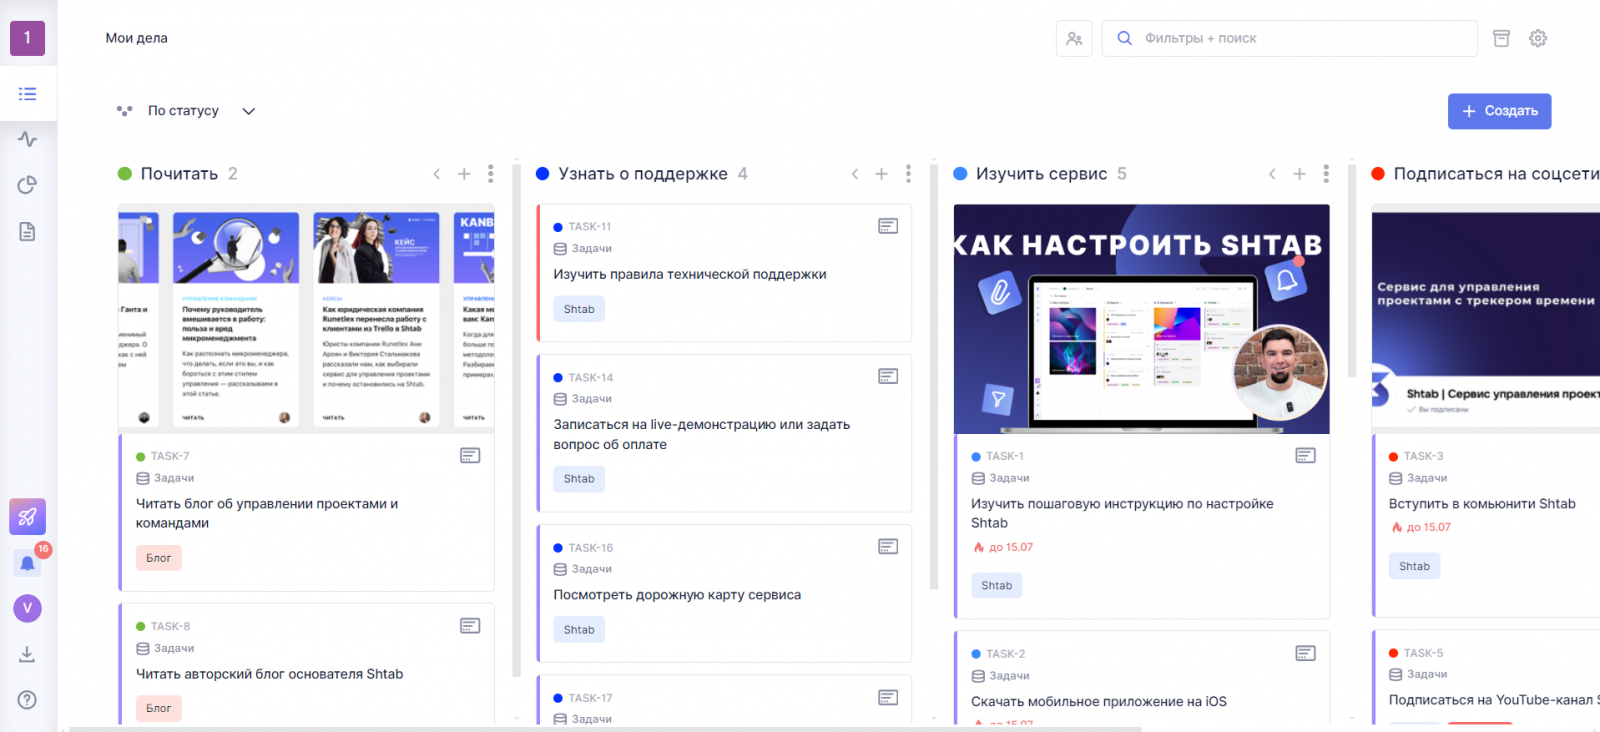
Task: Click the "Shtab" tag on TASK-14
Action: pyautogui.click(x=579, y=479)
